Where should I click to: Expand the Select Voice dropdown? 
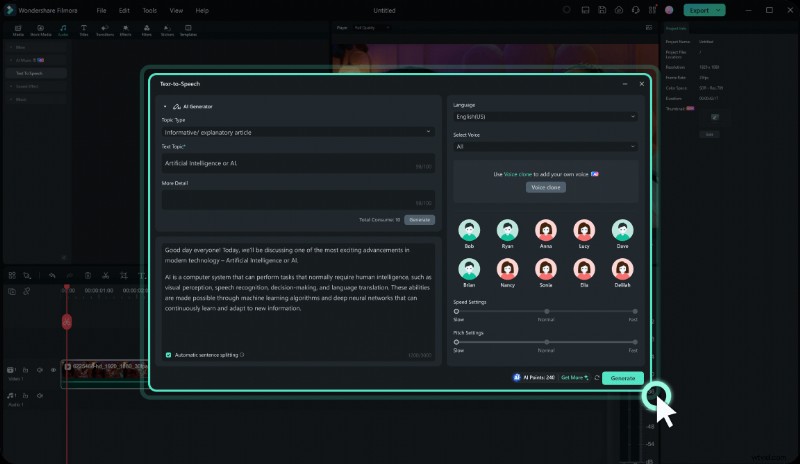(545, 146)
